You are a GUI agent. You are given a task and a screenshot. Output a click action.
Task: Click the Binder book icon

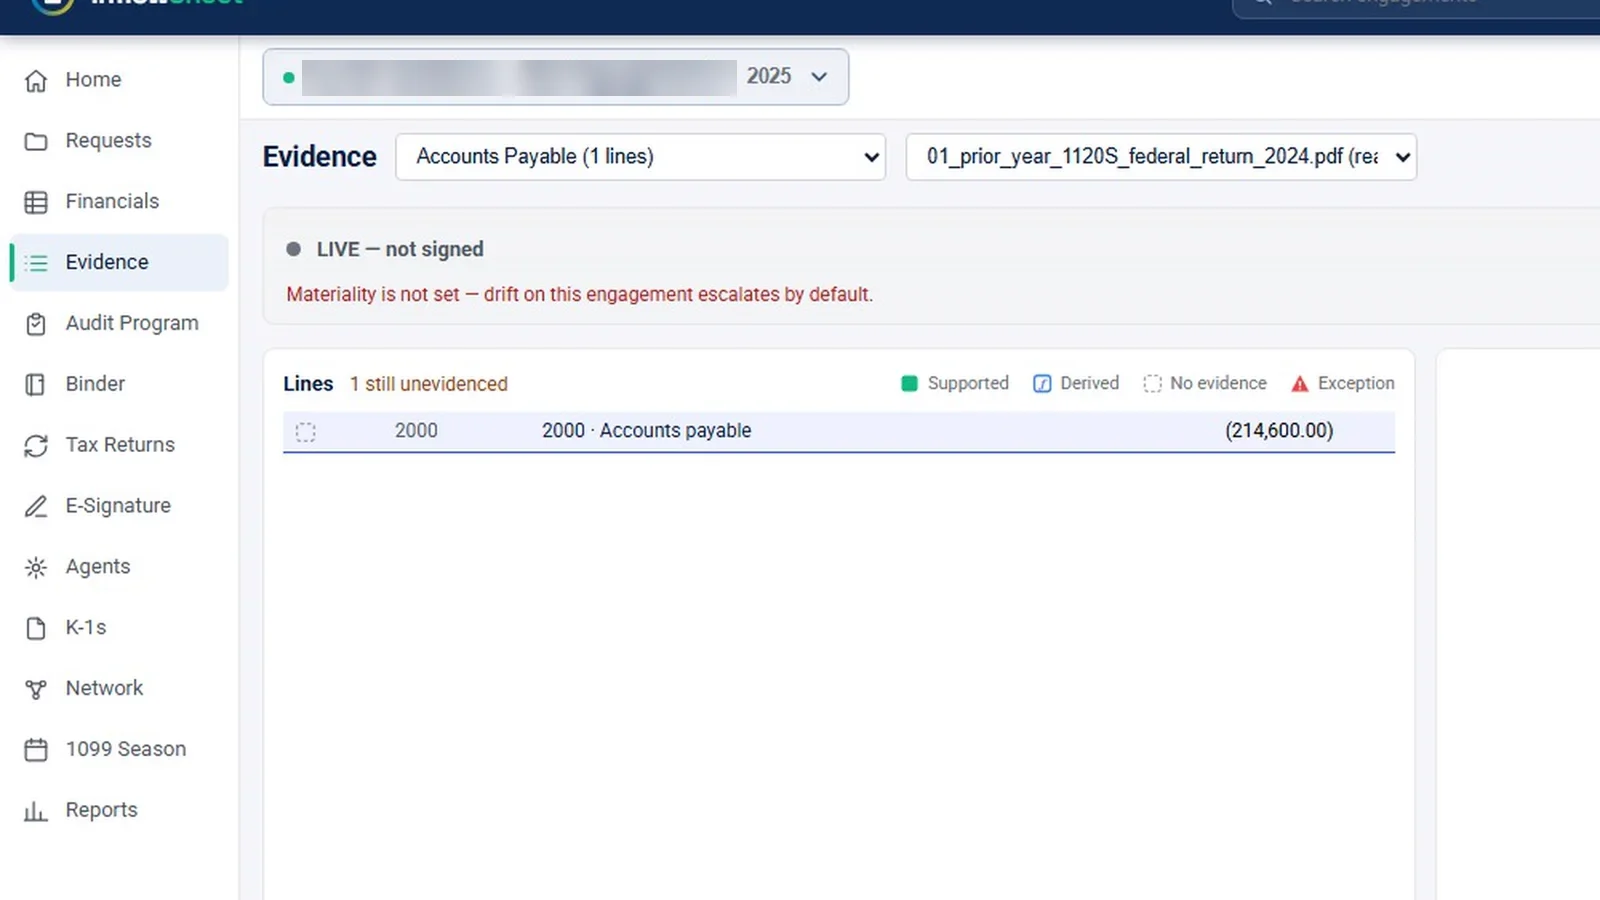[x=36, y=385]
